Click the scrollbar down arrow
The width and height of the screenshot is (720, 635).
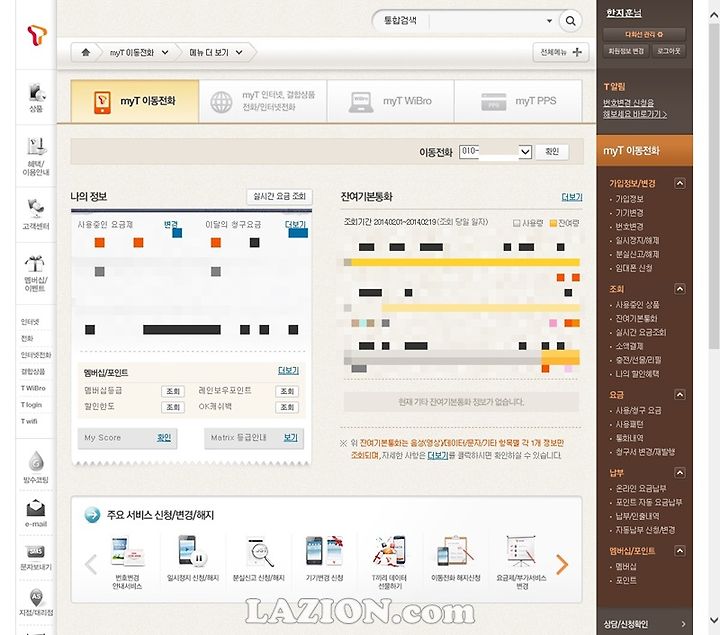714,620
